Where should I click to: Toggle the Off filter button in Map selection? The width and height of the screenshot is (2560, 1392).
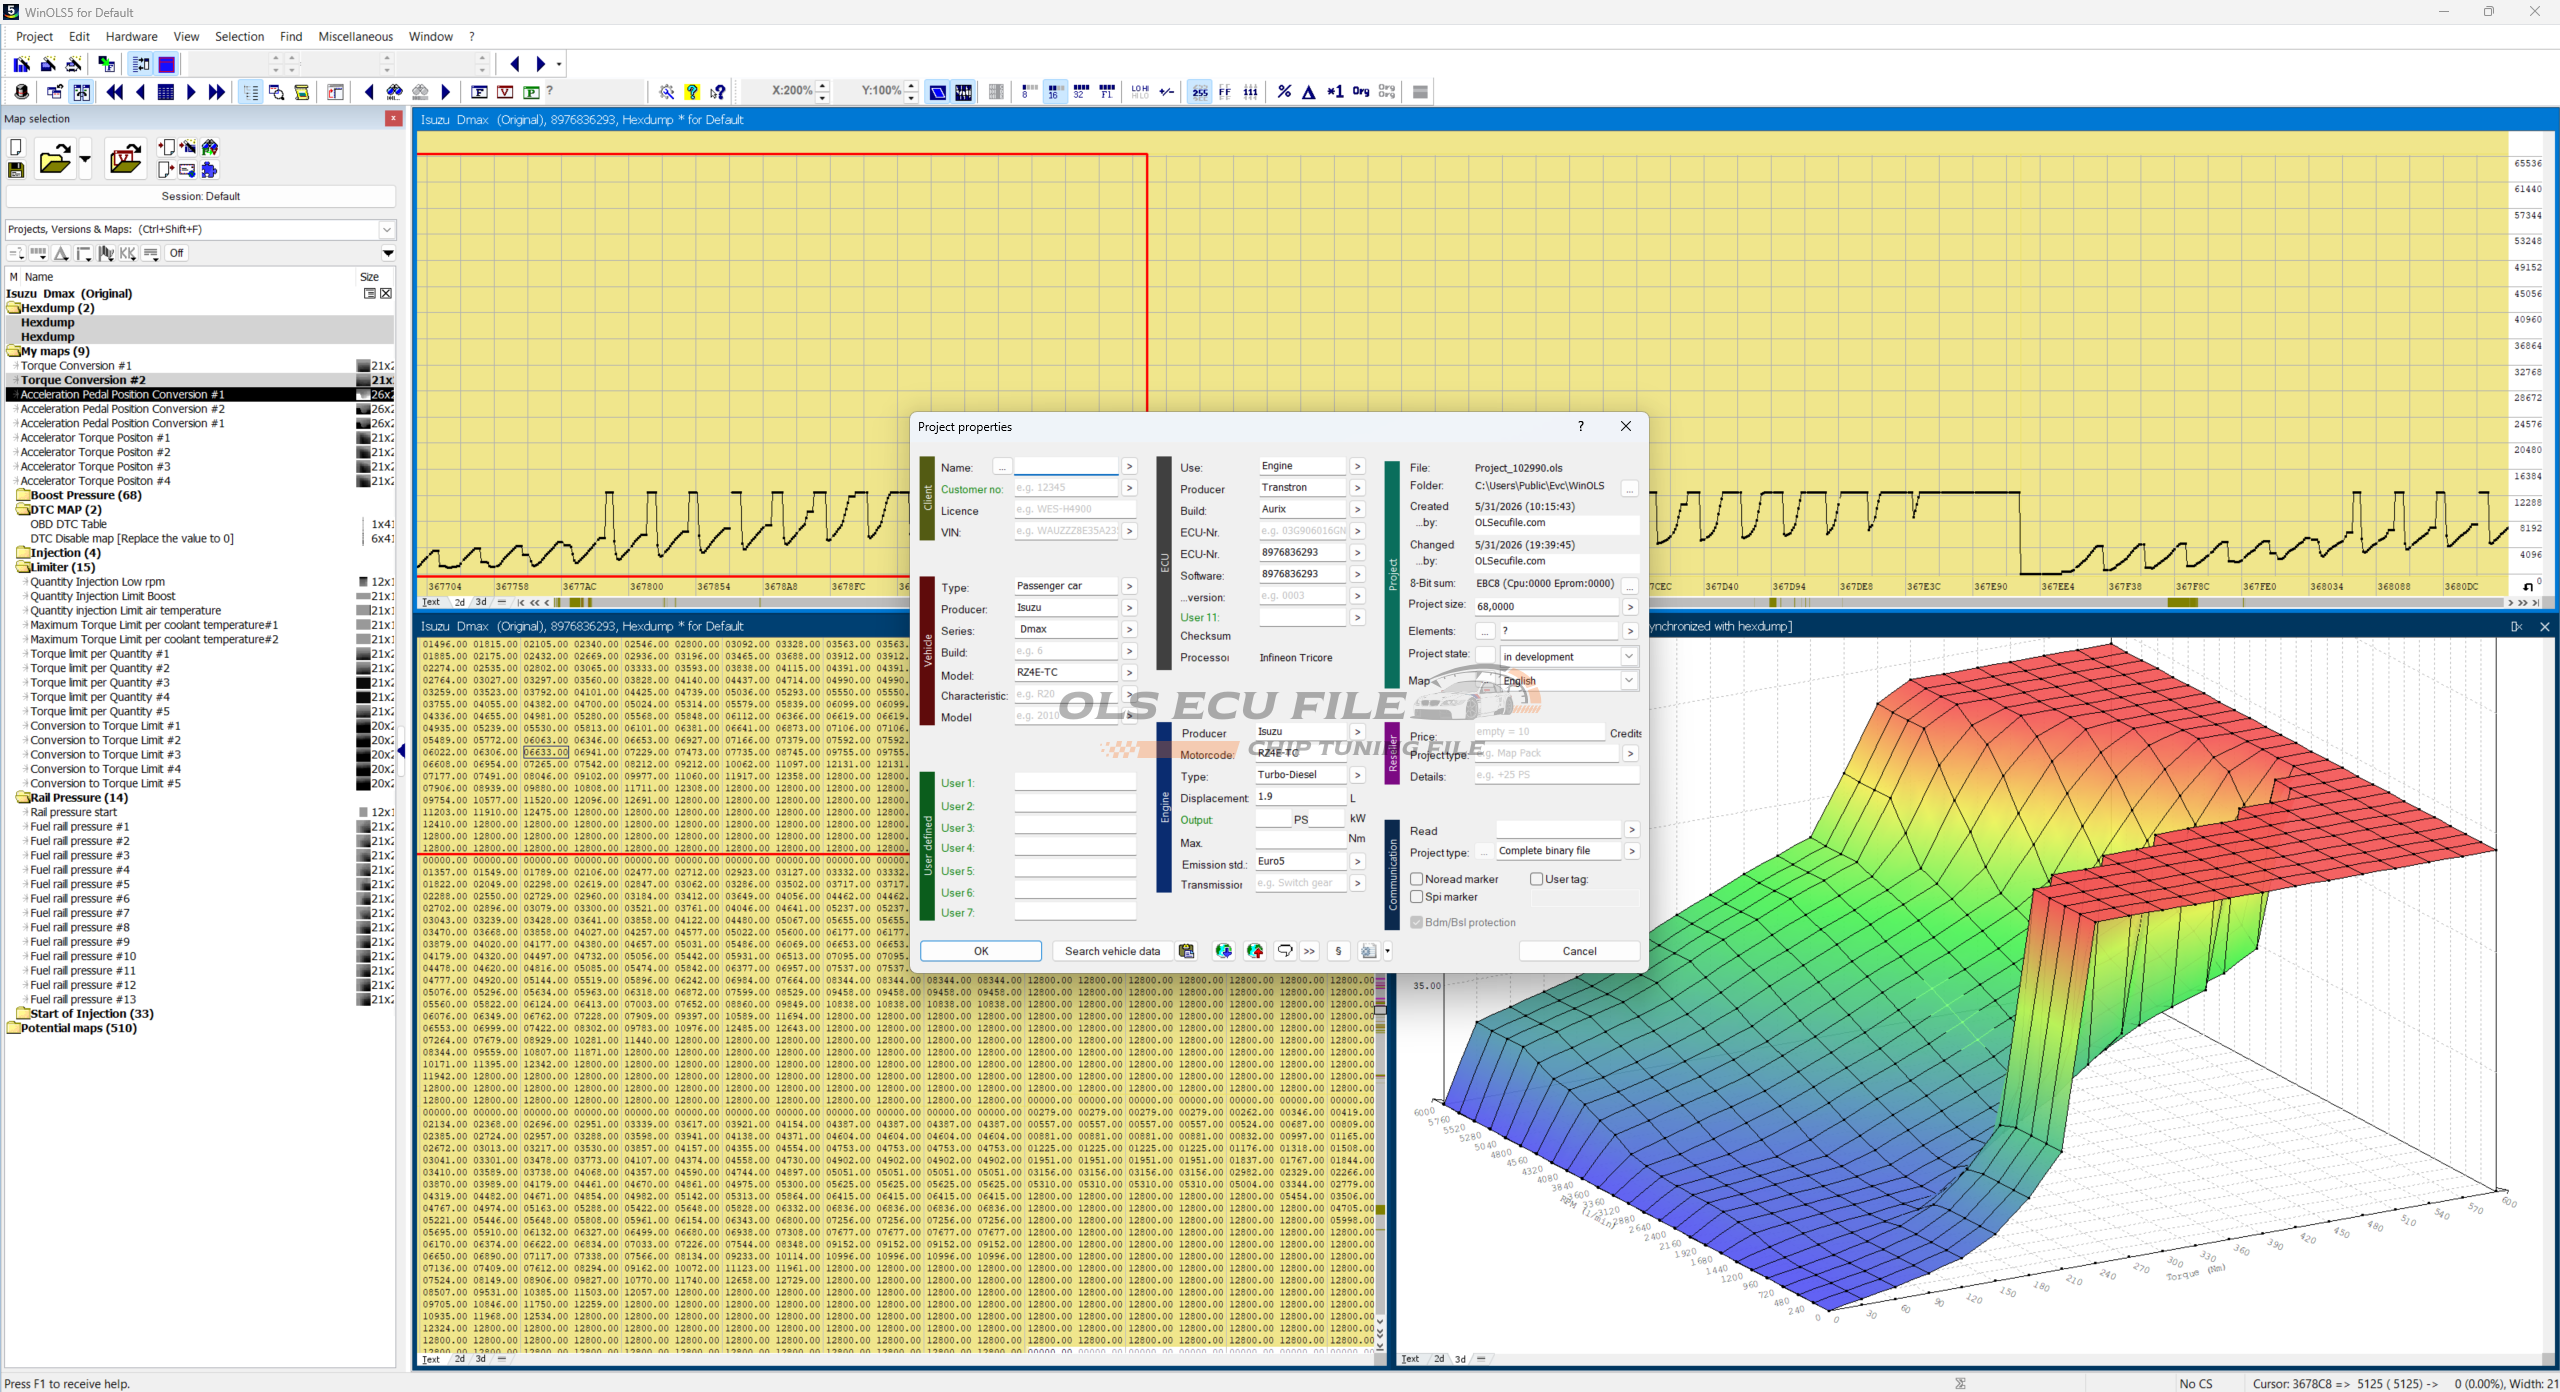point(176,253)
